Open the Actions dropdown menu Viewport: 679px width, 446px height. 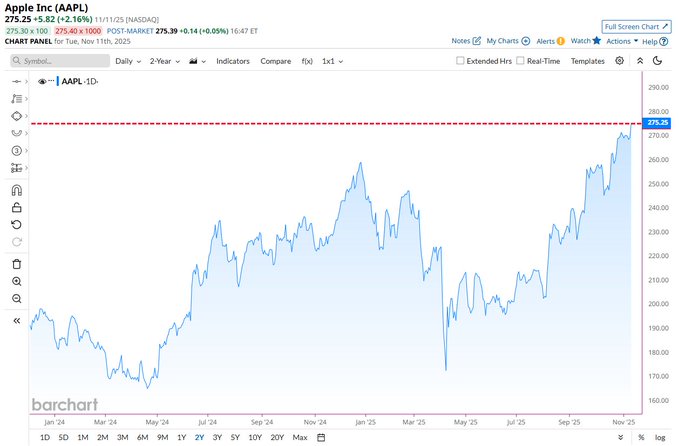point(622,41)
